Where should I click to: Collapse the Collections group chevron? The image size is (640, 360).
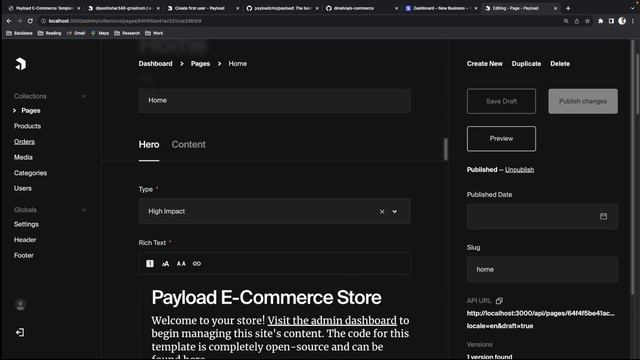84,96
